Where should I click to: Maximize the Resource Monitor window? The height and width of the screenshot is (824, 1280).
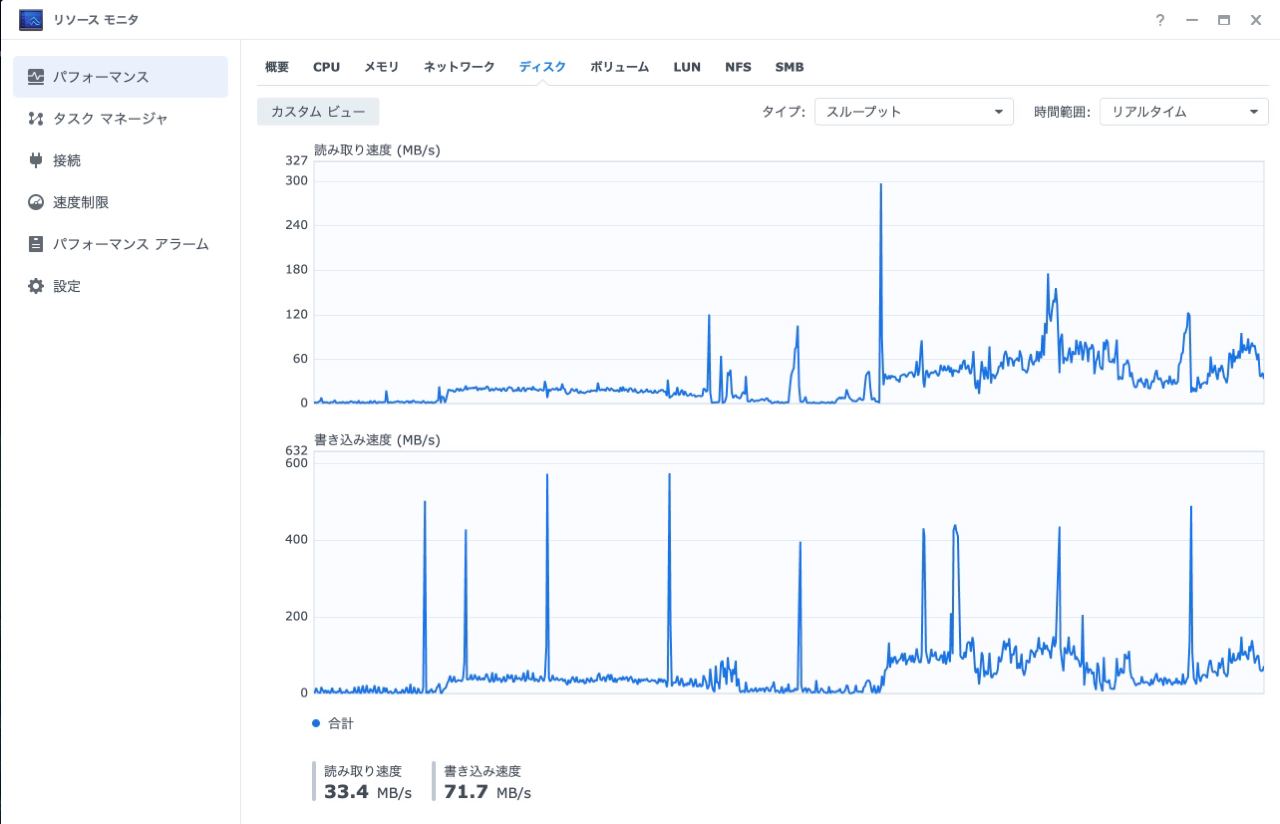tap(1223, 20)
